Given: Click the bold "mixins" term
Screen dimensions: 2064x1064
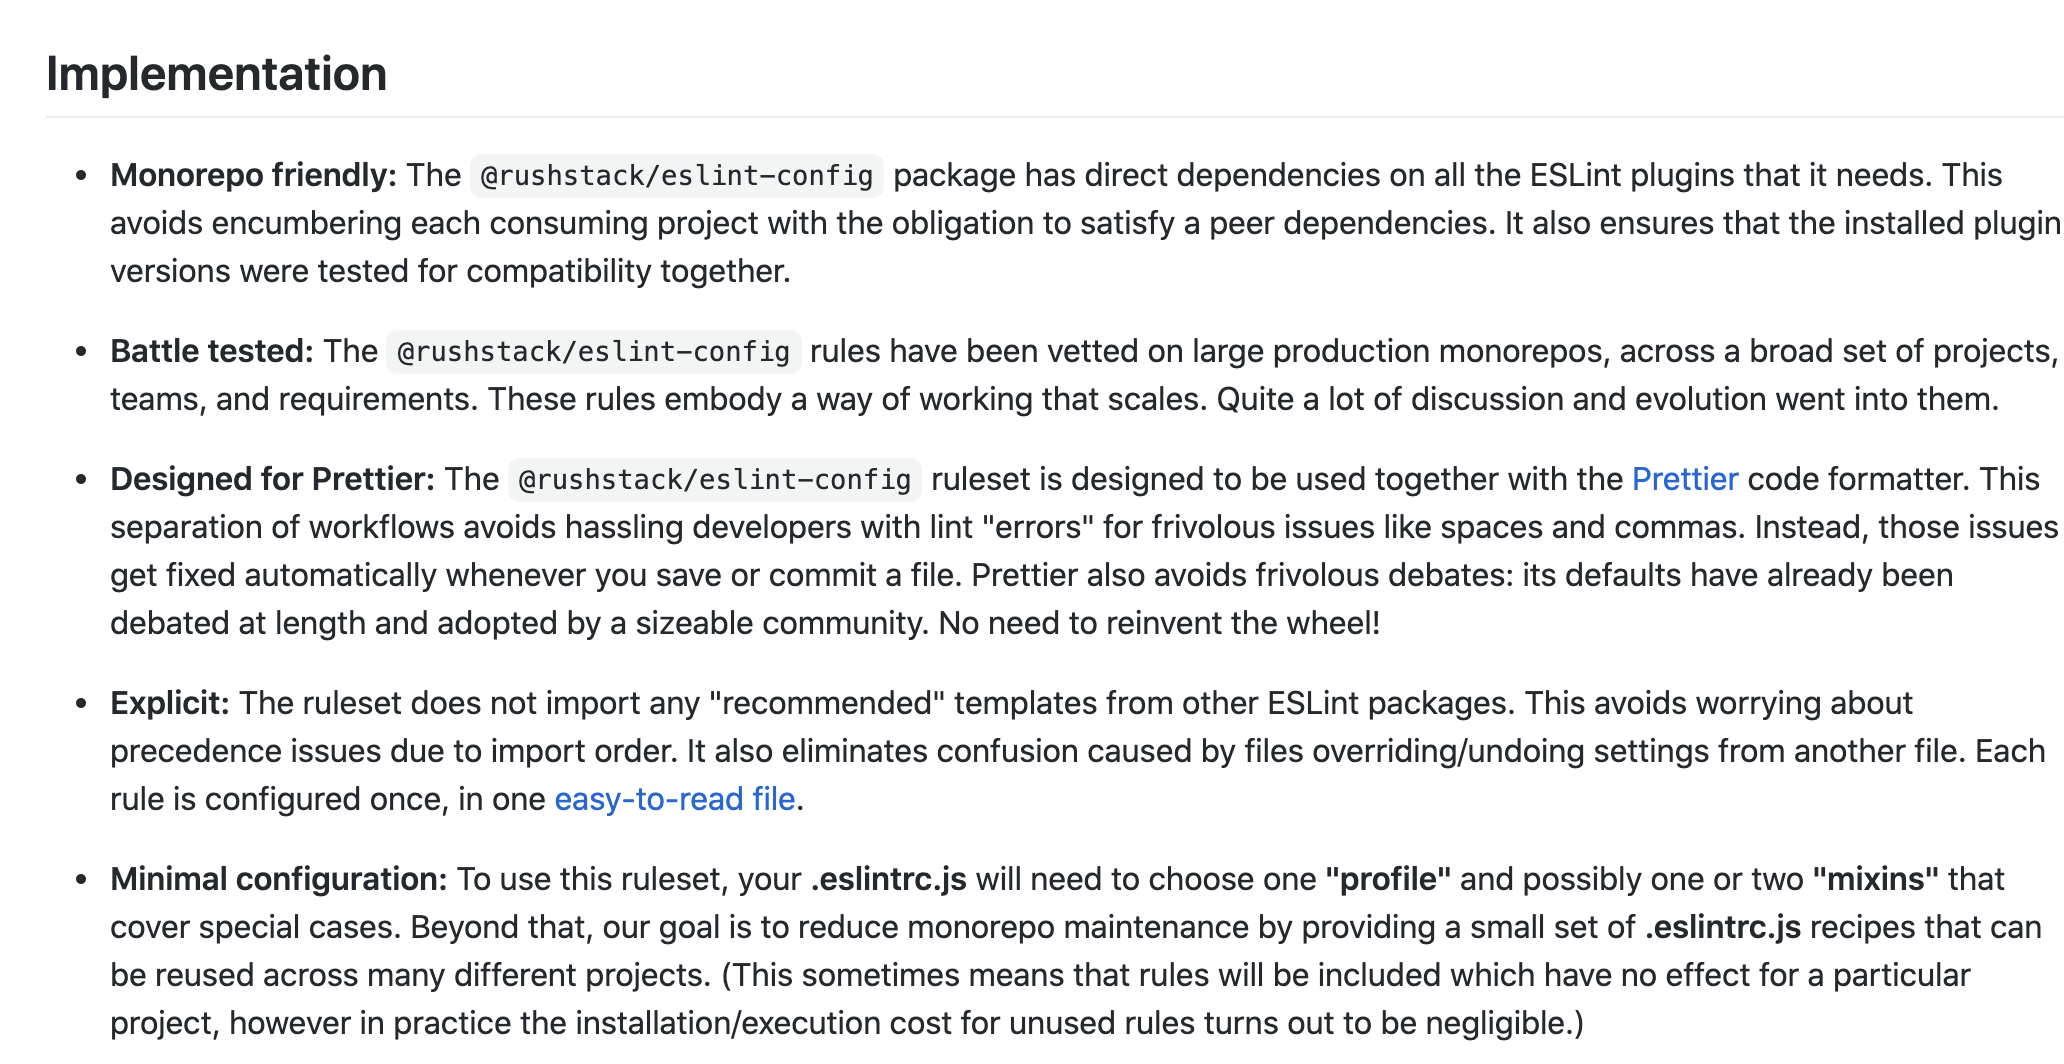Looking at the screenshot, I should pos(1875,879).
